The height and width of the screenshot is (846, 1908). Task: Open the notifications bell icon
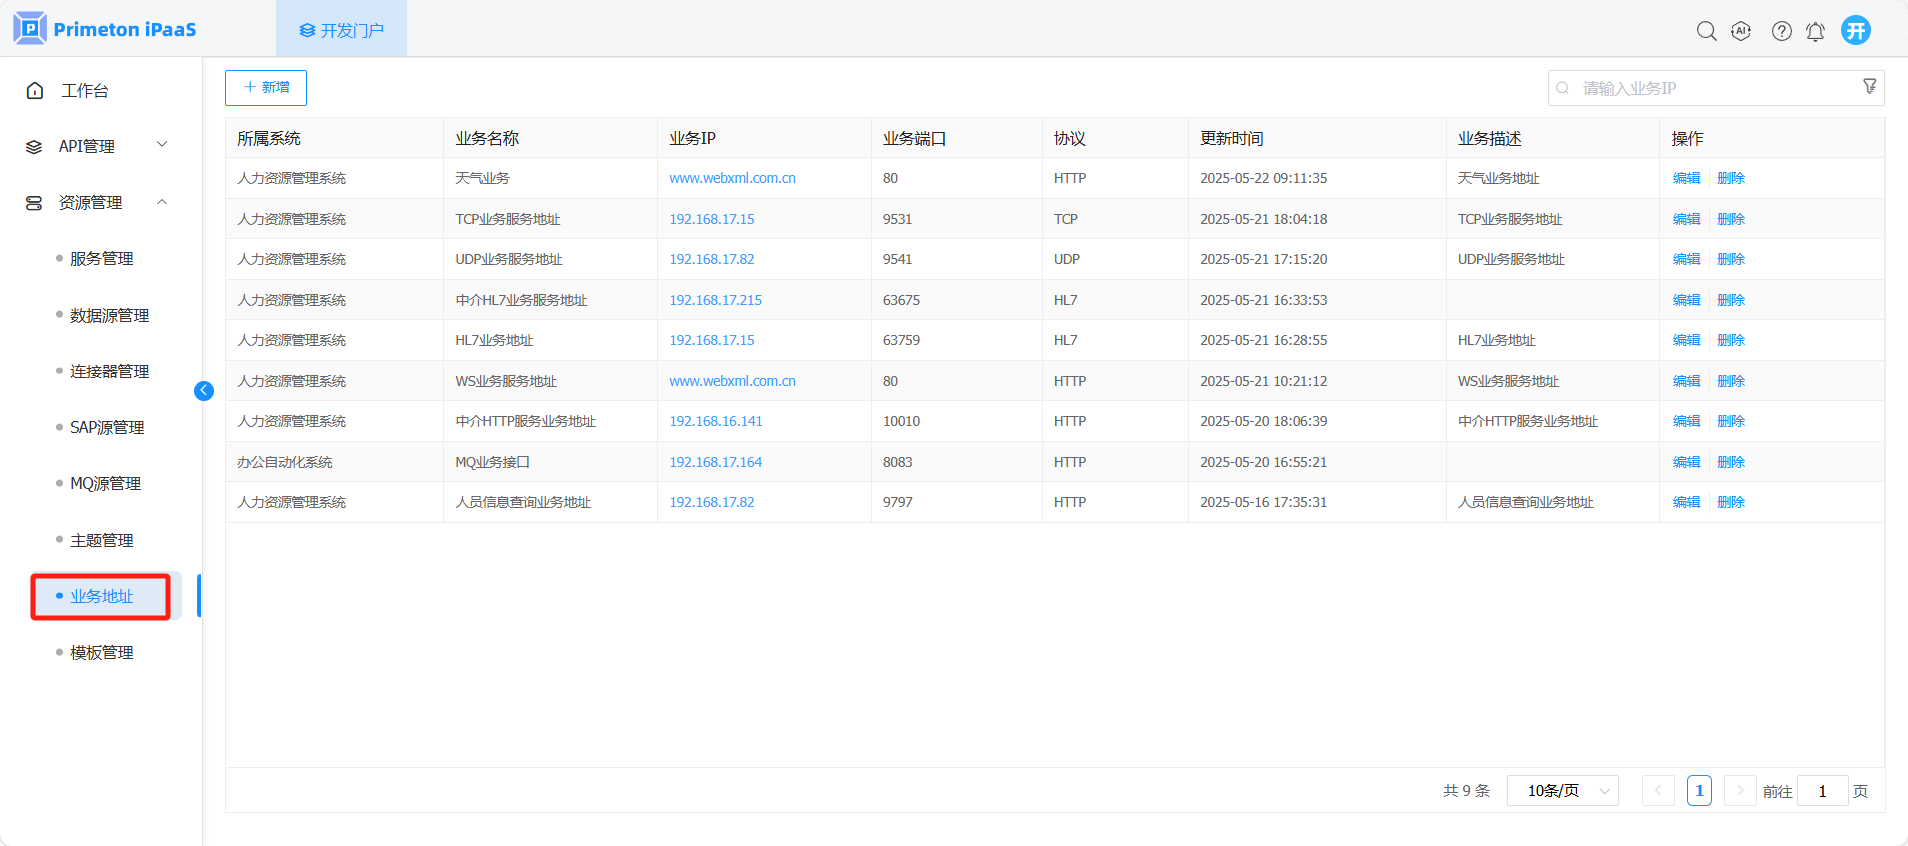1815,32
